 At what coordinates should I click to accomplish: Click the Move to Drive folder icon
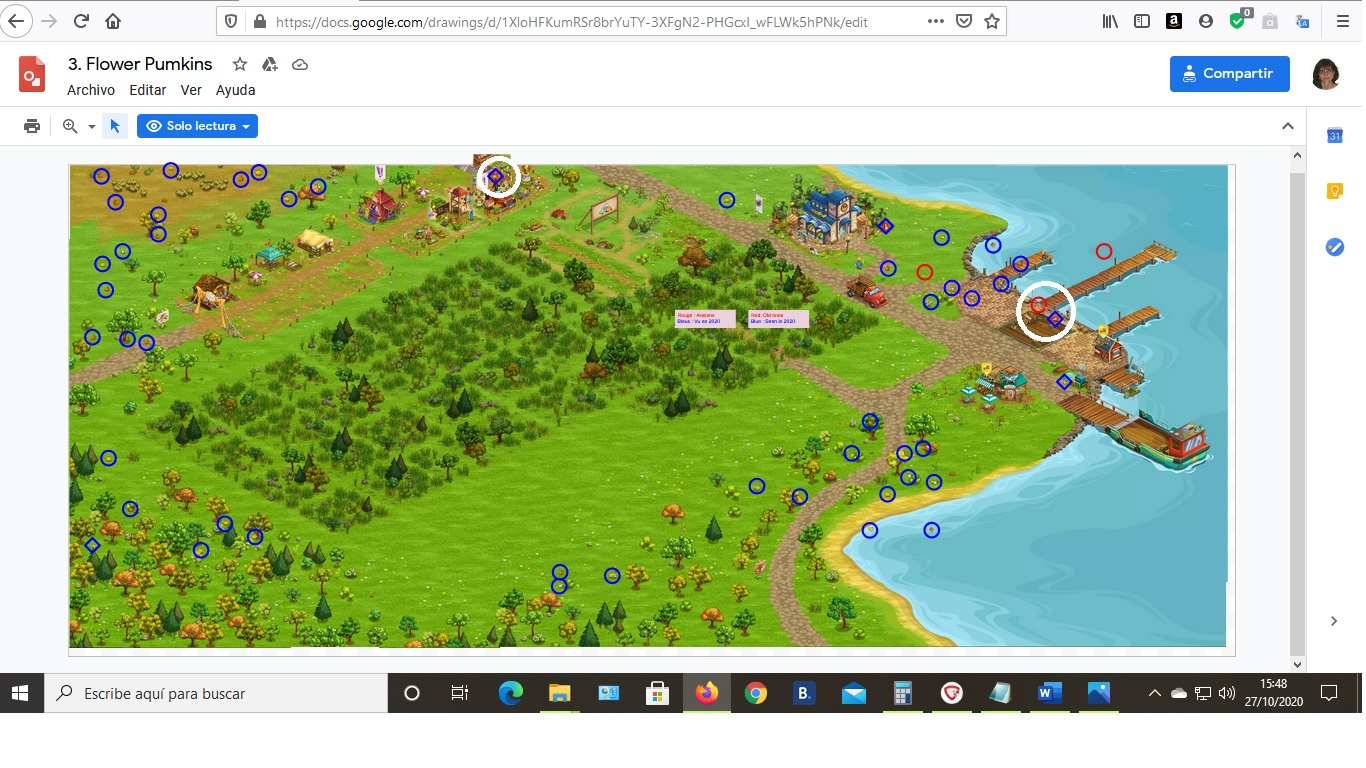[x=269, y=64]
